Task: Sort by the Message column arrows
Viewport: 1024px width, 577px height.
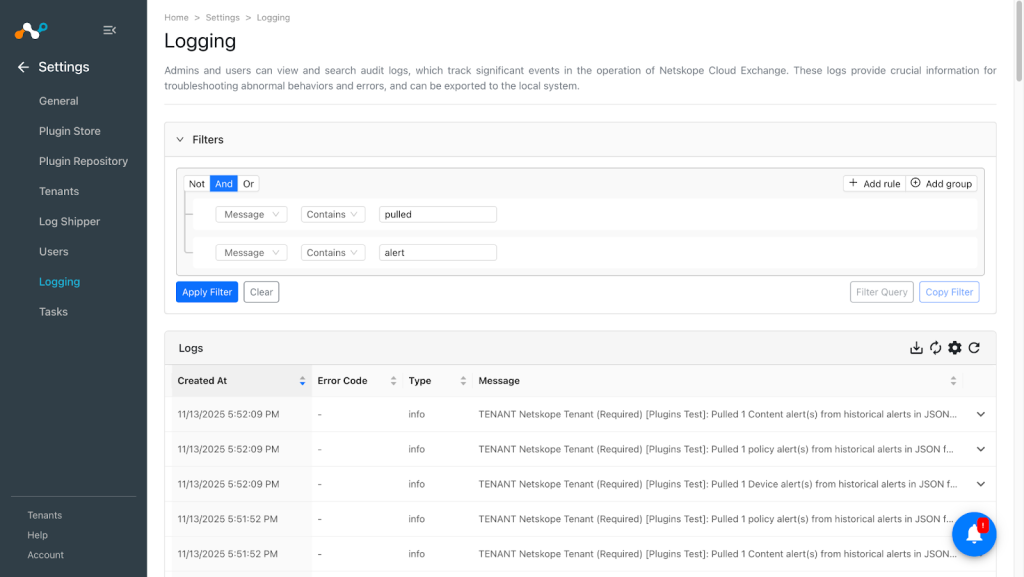Action: 953,381
